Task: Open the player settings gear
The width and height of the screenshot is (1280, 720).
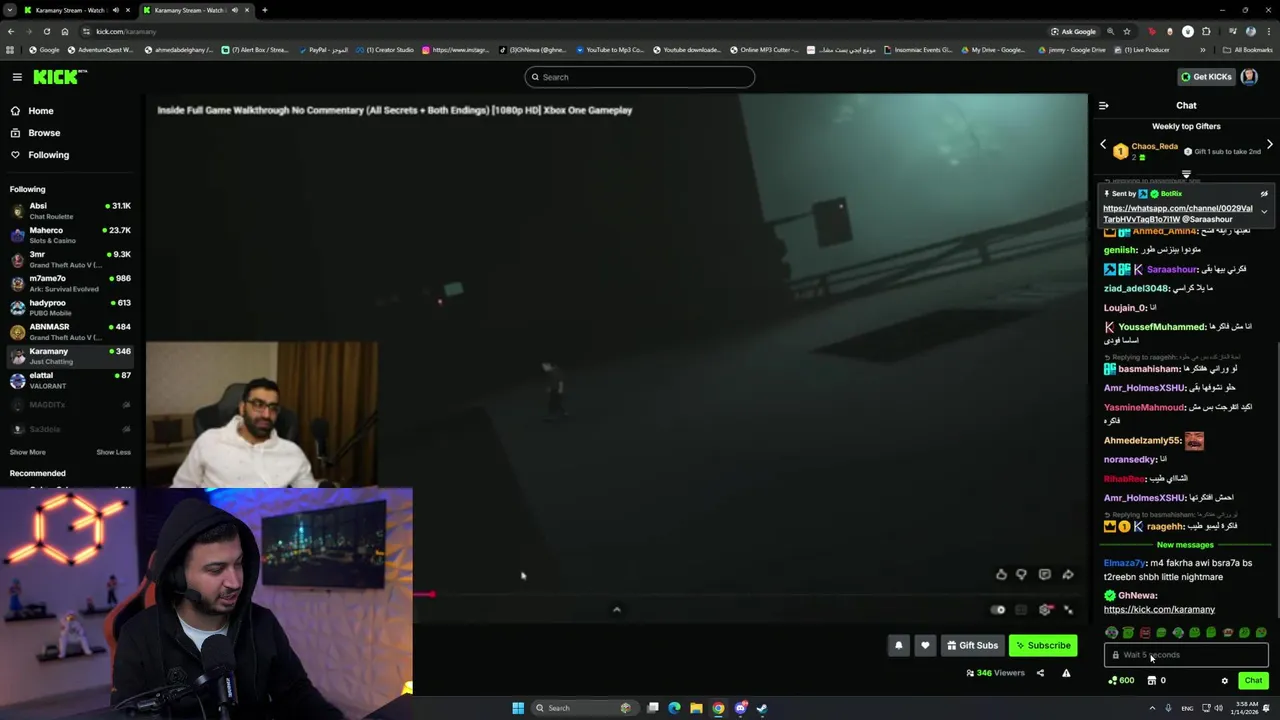Action: (x=1045, y=610)
